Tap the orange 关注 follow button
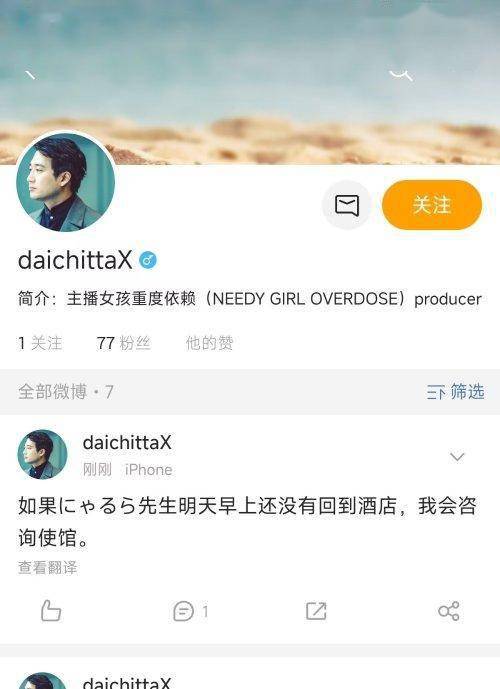The image size is (500, 689). 432,205
